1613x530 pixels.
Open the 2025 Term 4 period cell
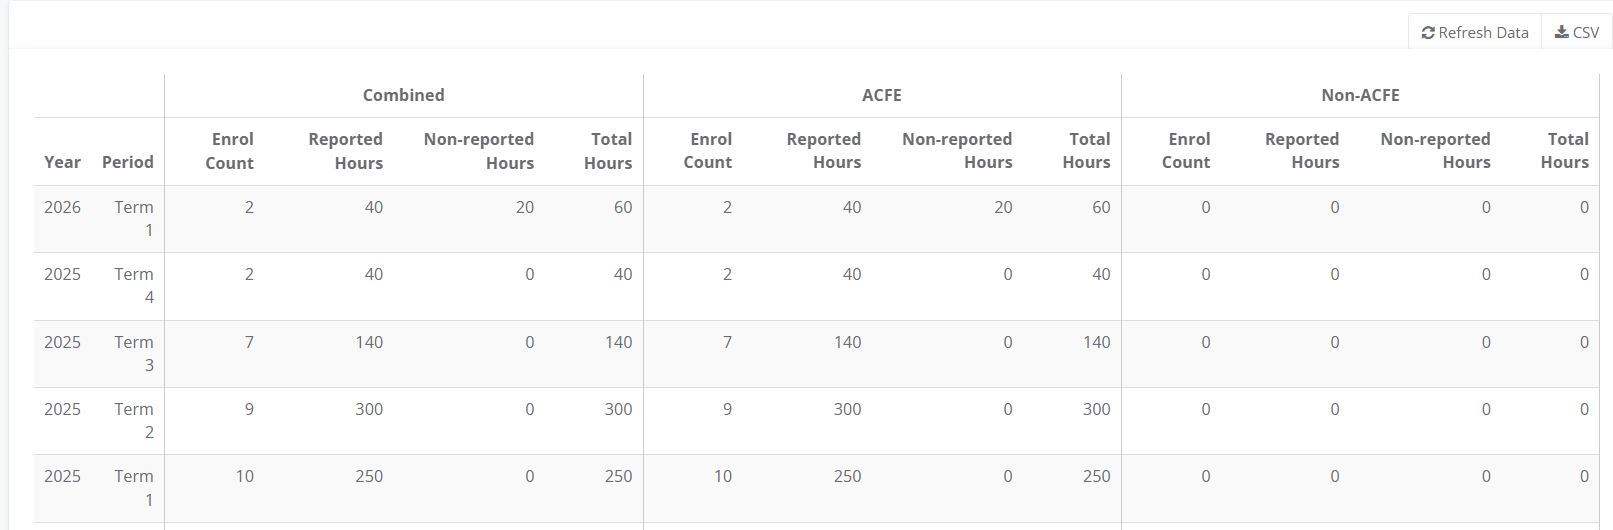click(x=134, y=285)
